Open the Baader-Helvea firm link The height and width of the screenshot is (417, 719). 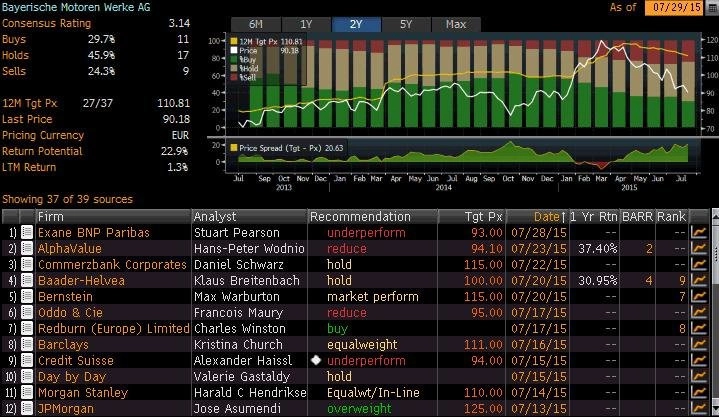pyautogui.click(x=81, y=281)
